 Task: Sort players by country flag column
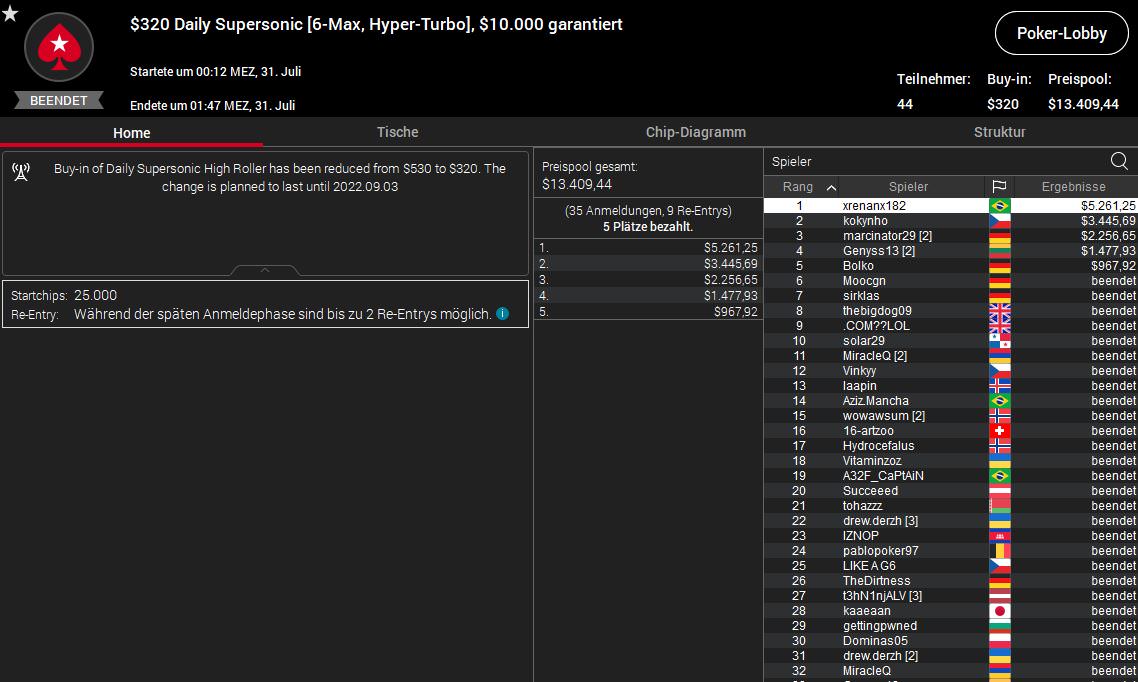pyautogui.click(x=998, y=187)
